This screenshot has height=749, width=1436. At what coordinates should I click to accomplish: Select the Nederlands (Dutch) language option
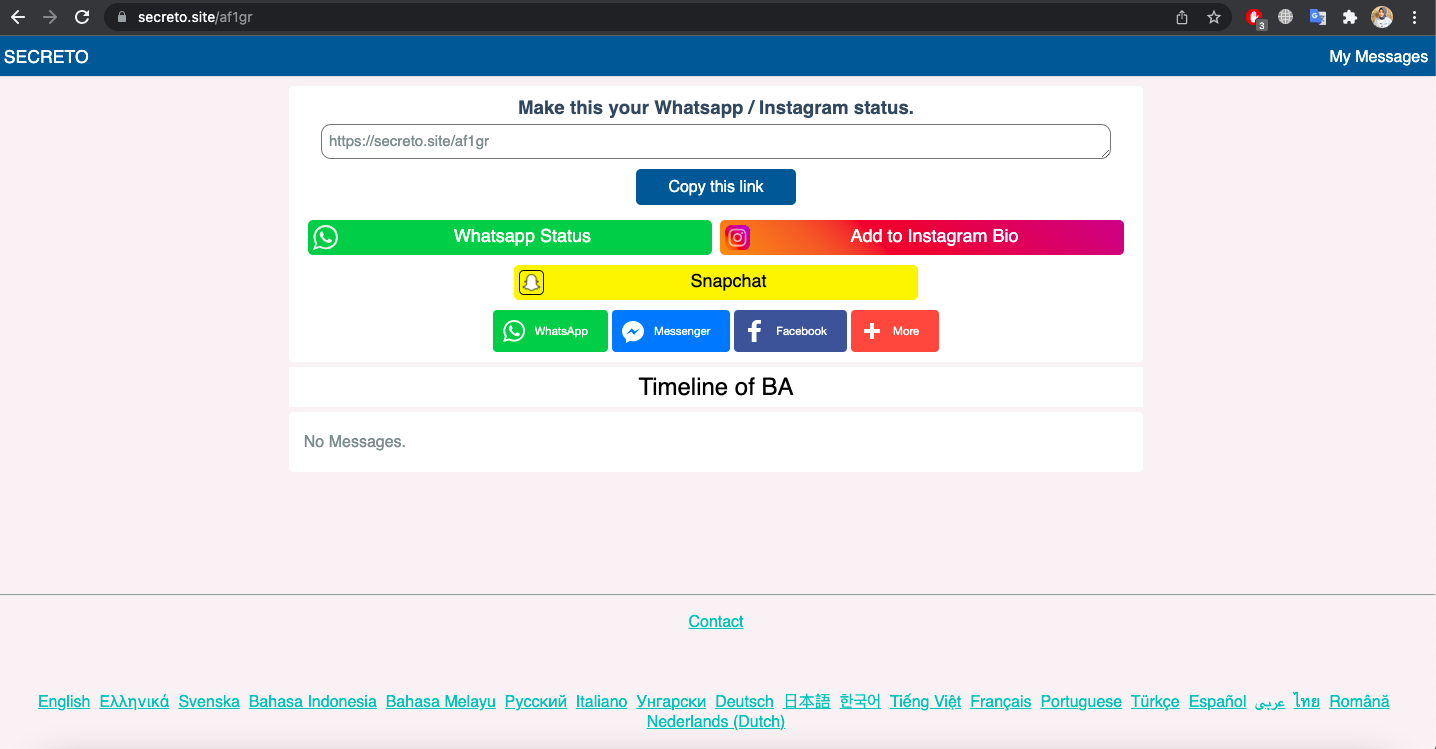[715, 721]
